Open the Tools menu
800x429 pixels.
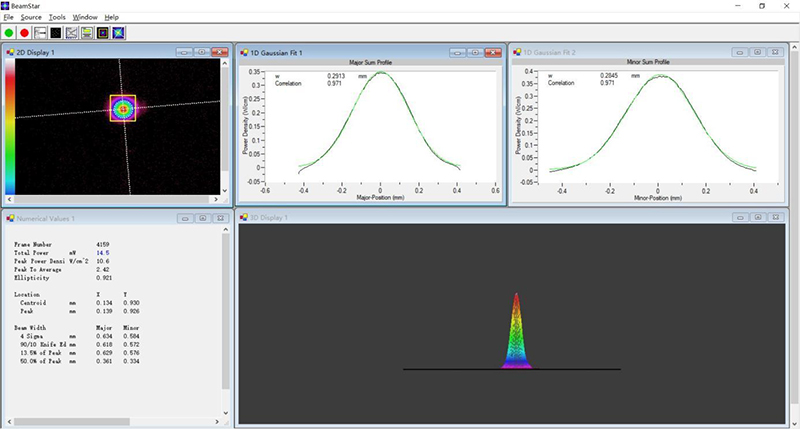57,18
